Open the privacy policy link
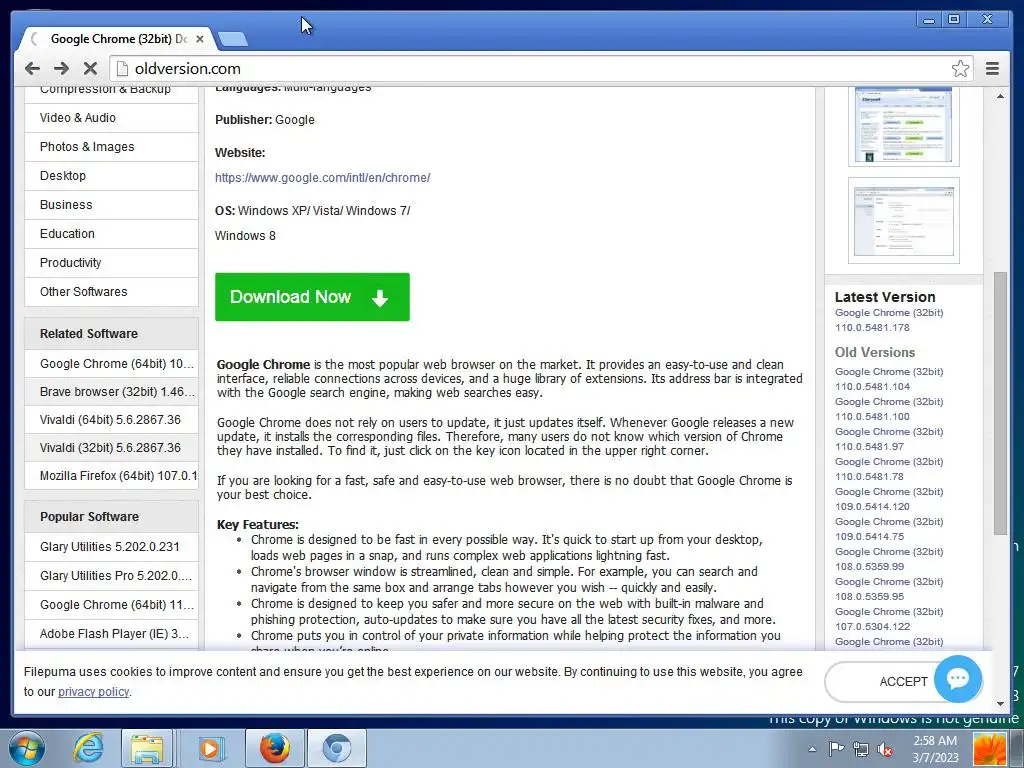Image resolution: width=1024 pixels, height=768 pixels. point(93,692)
